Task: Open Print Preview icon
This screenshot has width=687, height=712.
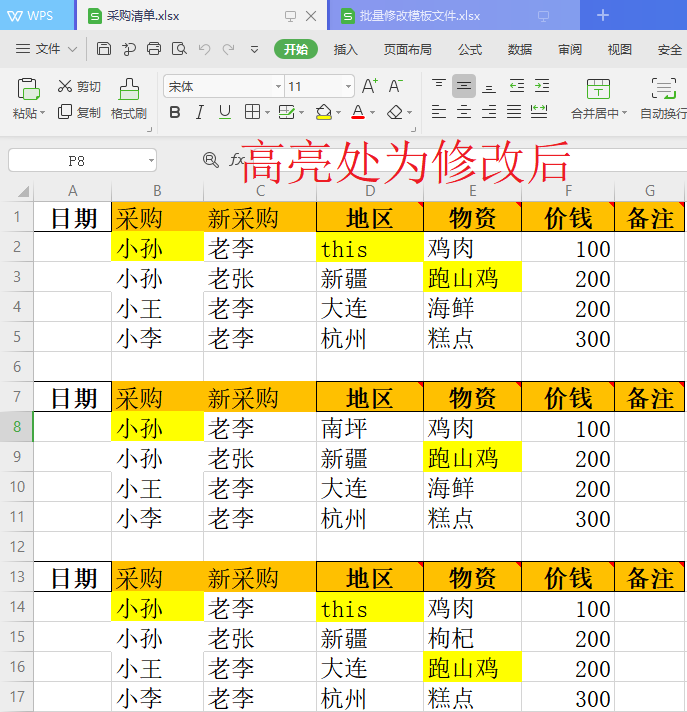Action: (179, 49)
